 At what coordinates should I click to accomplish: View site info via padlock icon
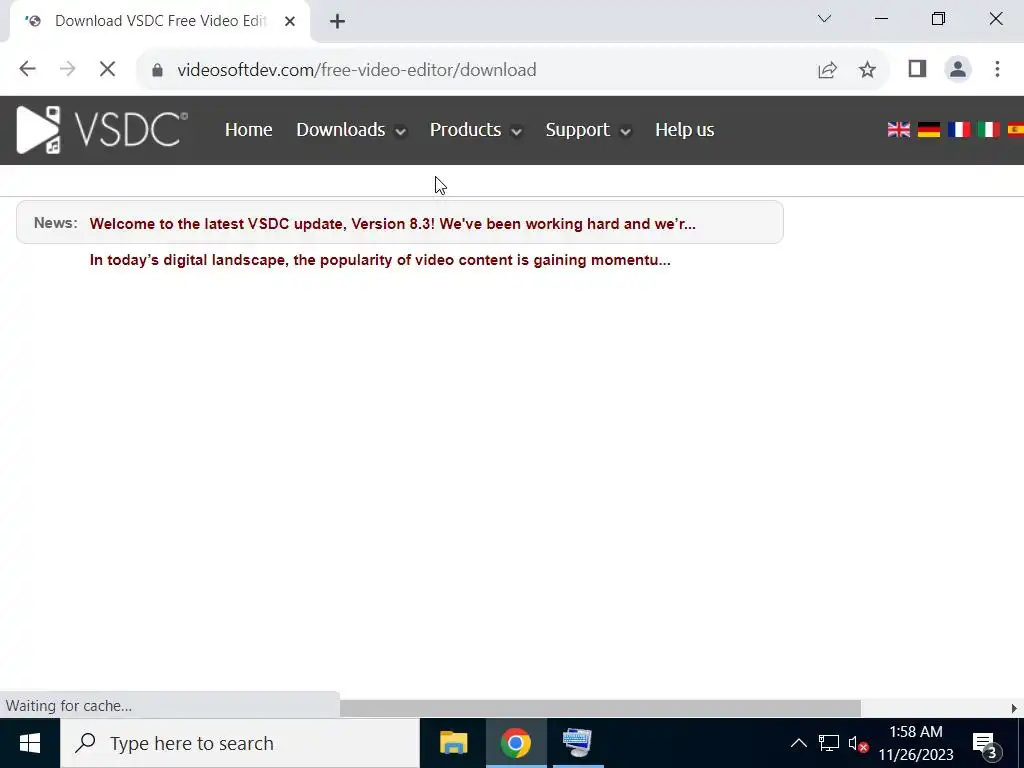tap(157, 70)
